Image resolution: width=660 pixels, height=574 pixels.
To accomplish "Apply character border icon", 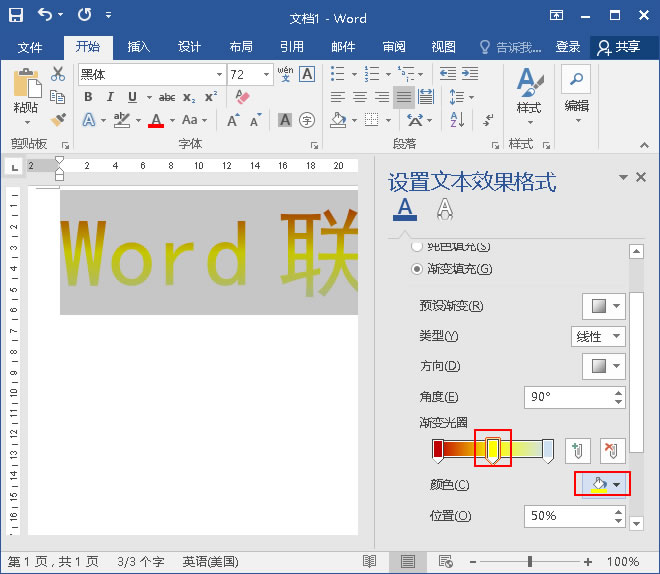I will 307,74.
